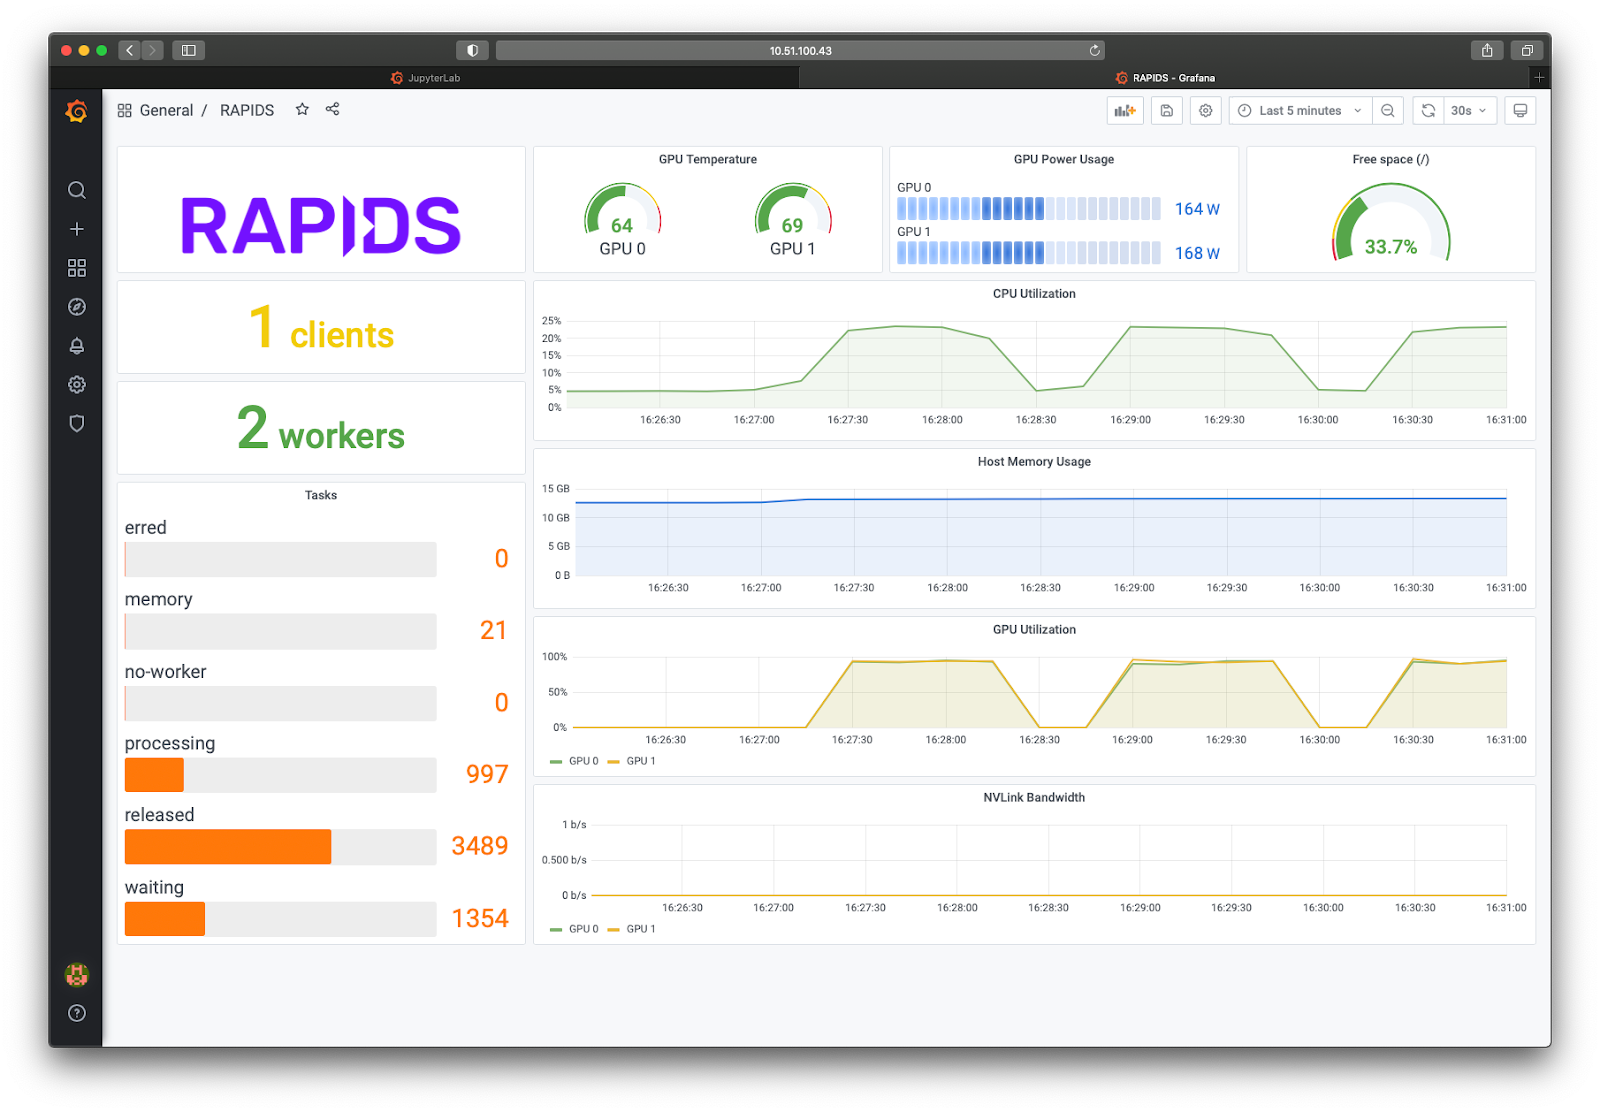Viewport: 1600px width, 1112px height.
Task: Click the released tasks bar gauge
Action: tap(280, 847)
